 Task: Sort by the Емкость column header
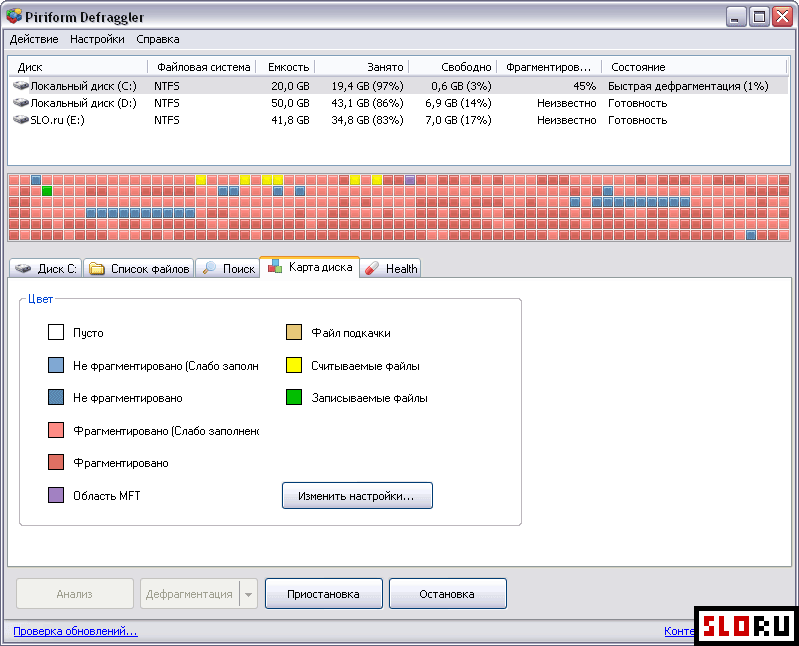click(286, 67)
